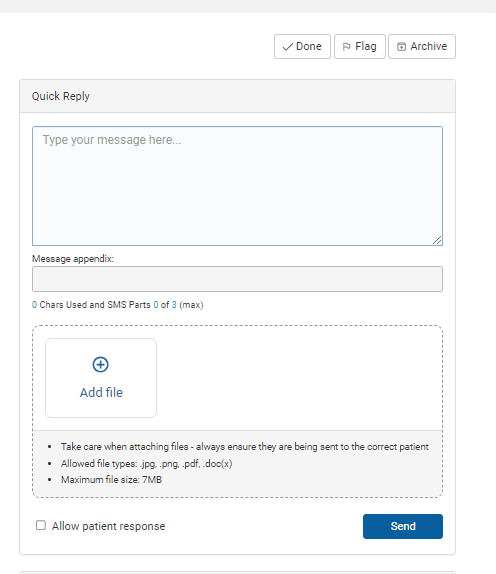Click the checkmark icon beside Done
The image size is (496, 574).
[x=288, y=47]
